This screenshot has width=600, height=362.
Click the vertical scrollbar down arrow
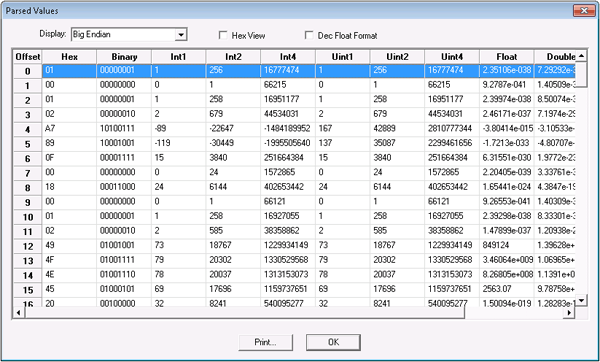point(581,300)
